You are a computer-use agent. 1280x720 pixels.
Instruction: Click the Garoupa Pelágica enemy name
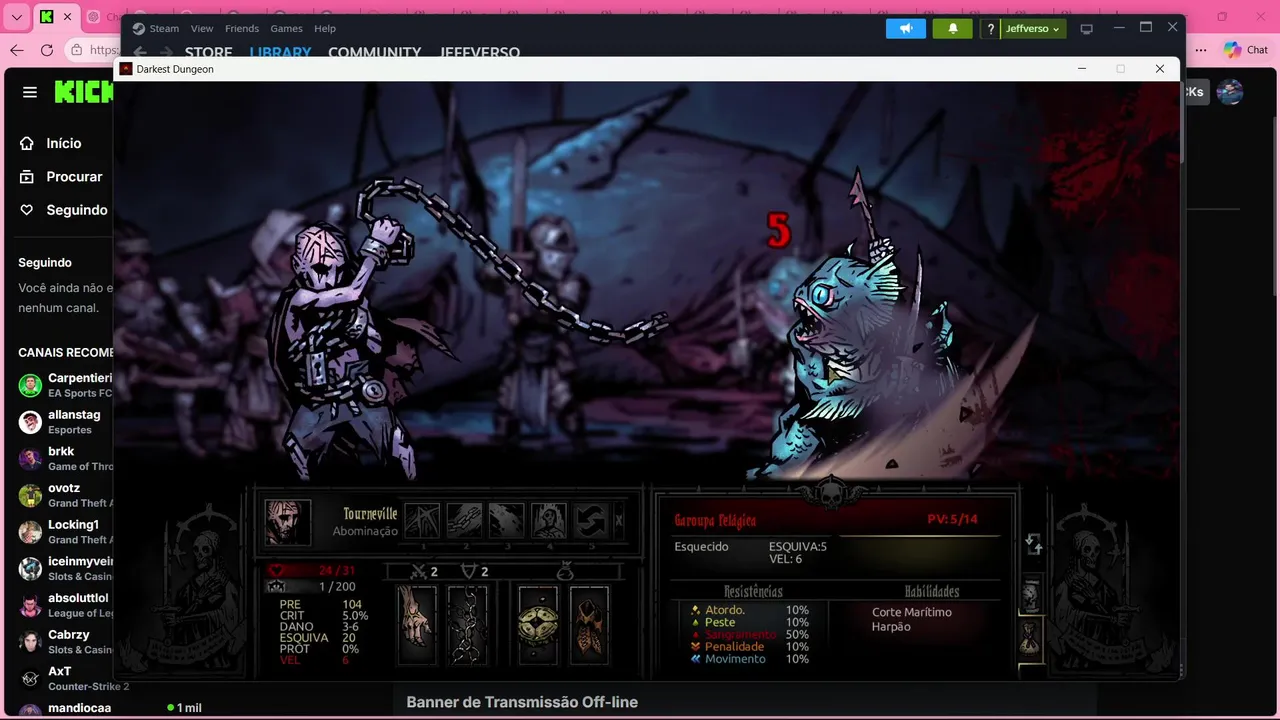tap(715, 520)
